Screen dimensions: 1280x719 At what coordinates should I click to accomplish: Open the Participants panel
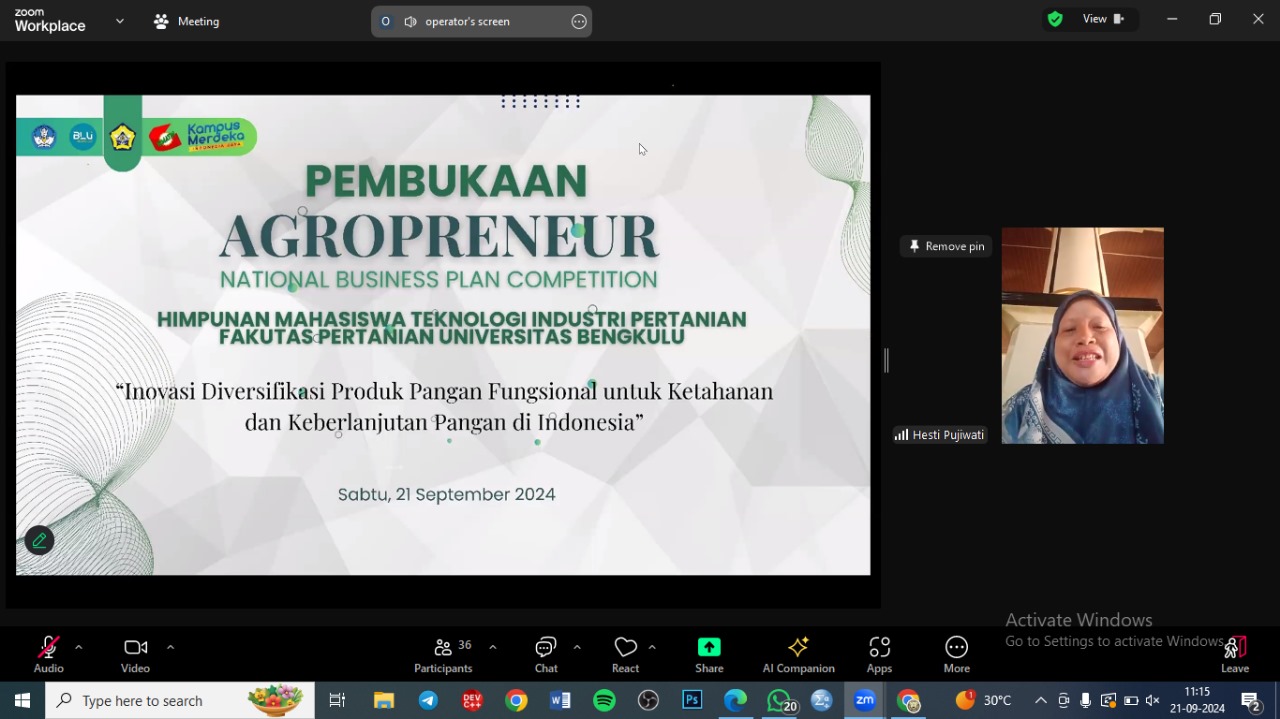(x=443, y=655)
